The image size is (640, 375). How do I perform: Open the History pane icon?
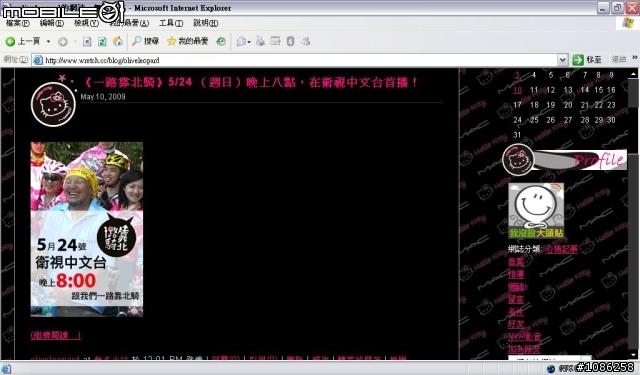click(x=221, y=41)
